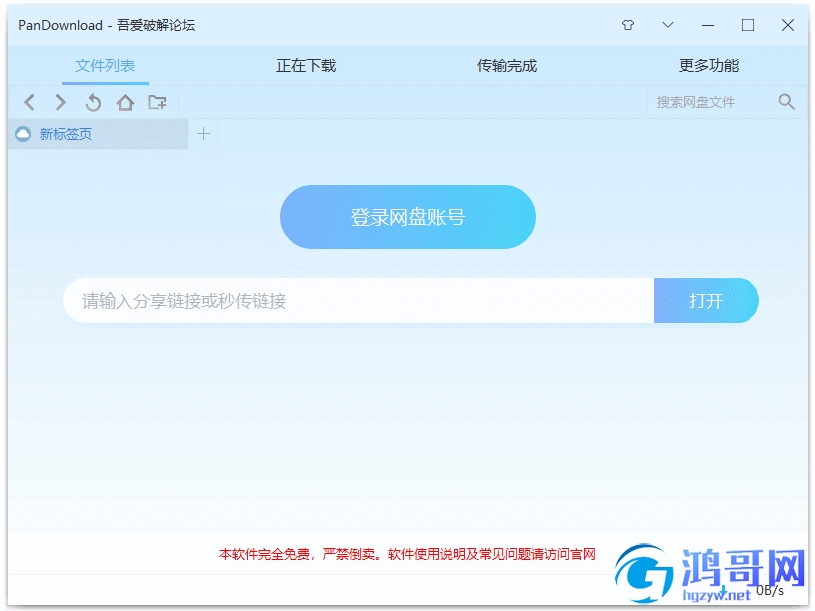The height and width of the screenshot is (611, 815).
Task: Focus the share link input field
Action: [x=359, y=300]
